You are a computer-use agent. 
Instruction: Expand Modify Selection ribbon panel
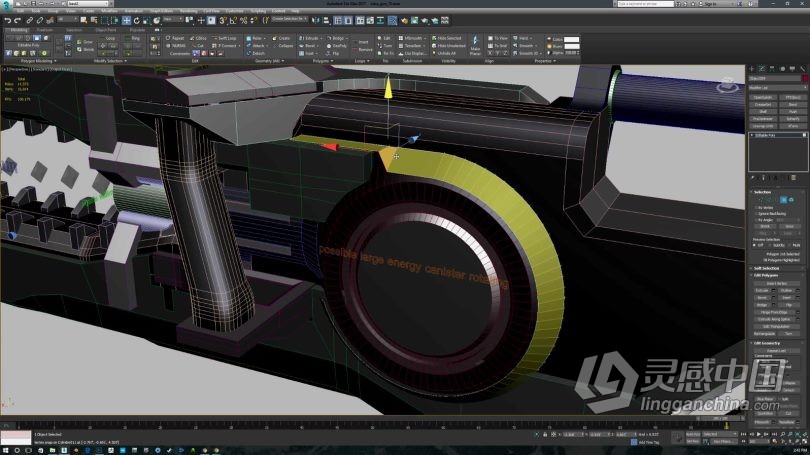tap(110, 61)
